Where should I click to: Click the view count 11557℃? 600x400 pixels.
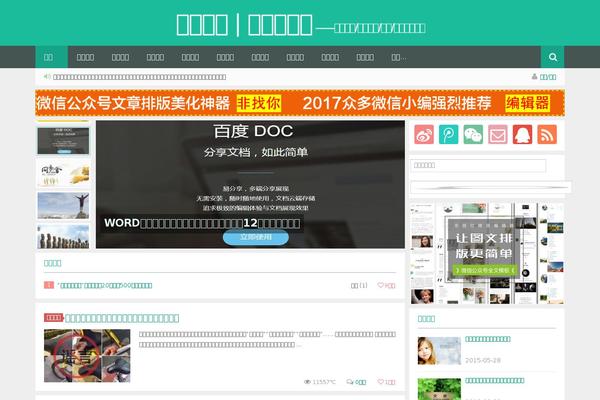click(320, 382)
